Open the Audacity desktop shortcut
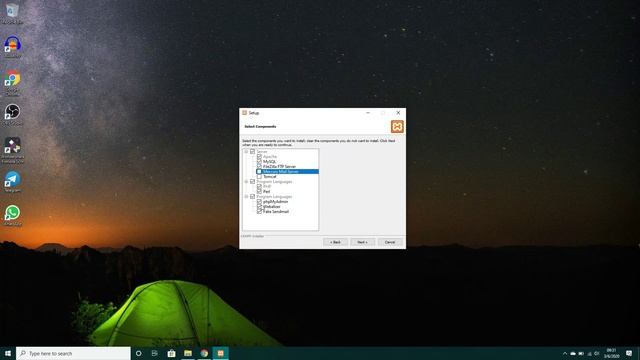Image resolution: width=640 pixels, height=360 pixels. pos(12,46)
